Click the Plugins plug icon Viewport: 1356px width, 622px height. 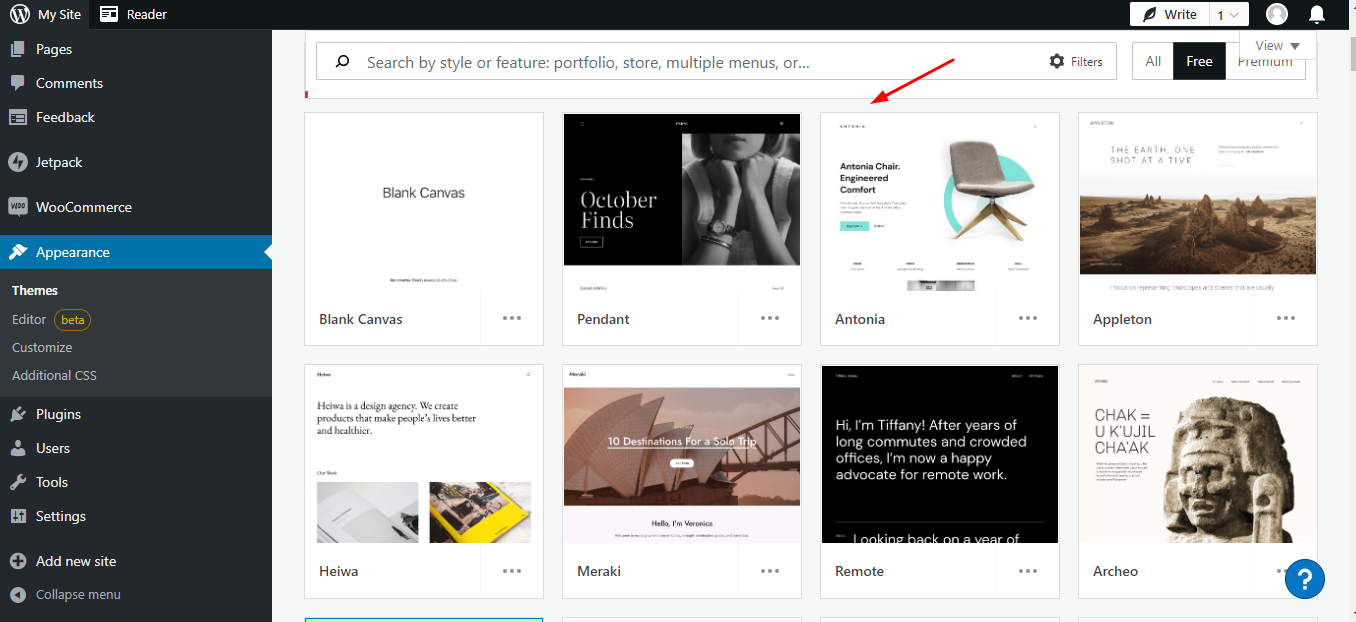[x=18, y=414]
